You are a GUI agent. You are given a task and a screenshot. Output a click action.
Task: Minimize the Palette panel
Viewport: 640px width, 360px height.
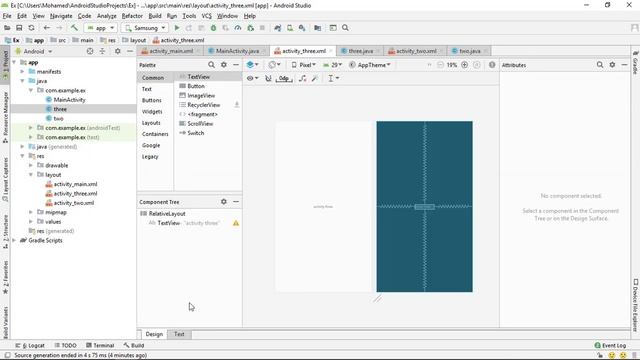click(x=236, y=64)
